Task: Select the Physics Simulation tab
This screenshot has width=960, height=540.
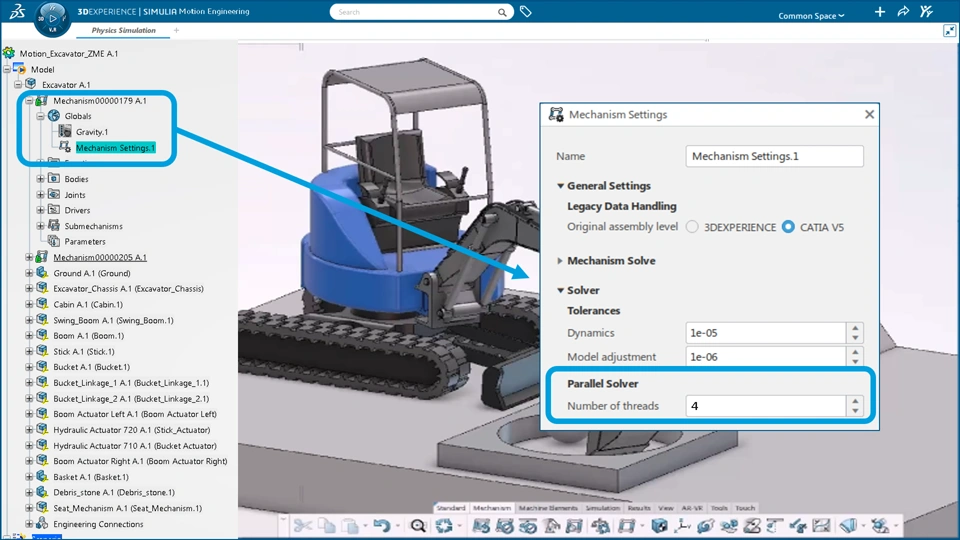Action: (x=124, y=30)
